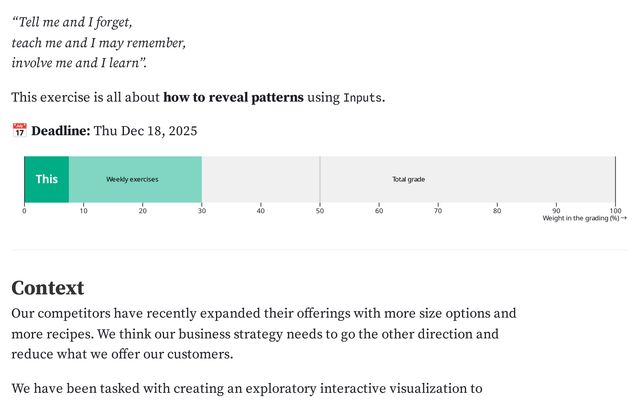The height and width of the screenshot is (400, 640).
Task: Click the 0 tick label on the axis
Action: click(24, 210)
